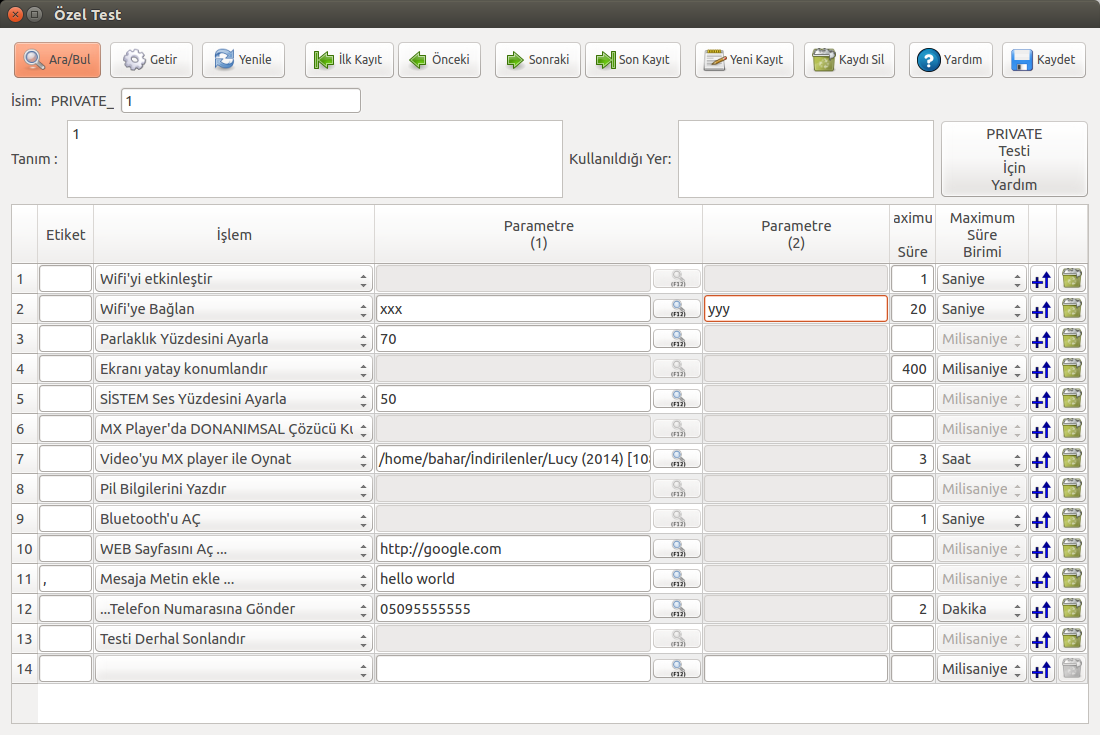1100x735 pixels.
Task: Click the Parametre 2 field containing yyy
Action: tap(796, 309)
